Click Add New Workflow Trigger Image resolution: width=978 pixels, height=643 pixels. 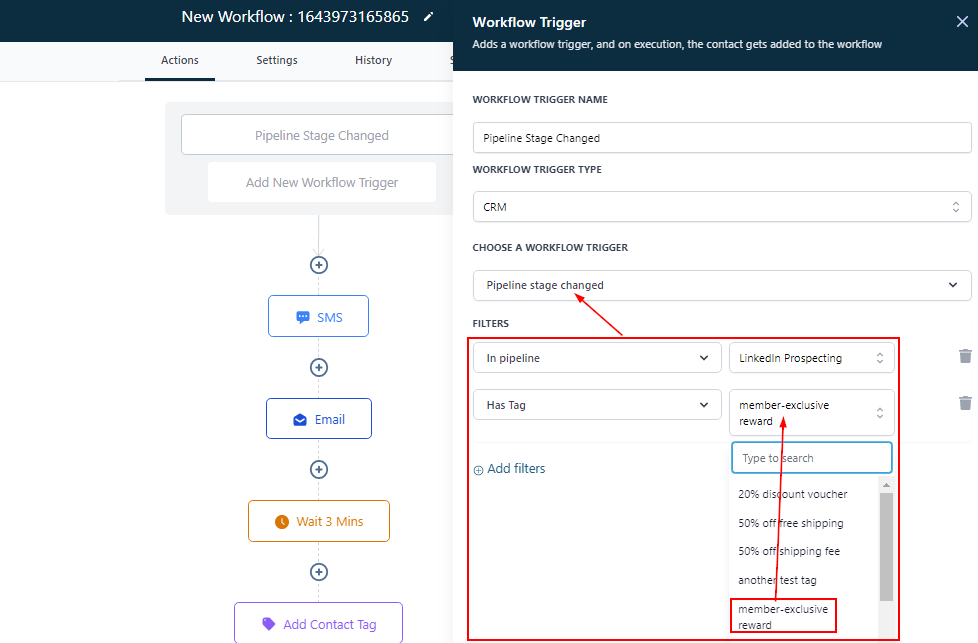(322, 182)
